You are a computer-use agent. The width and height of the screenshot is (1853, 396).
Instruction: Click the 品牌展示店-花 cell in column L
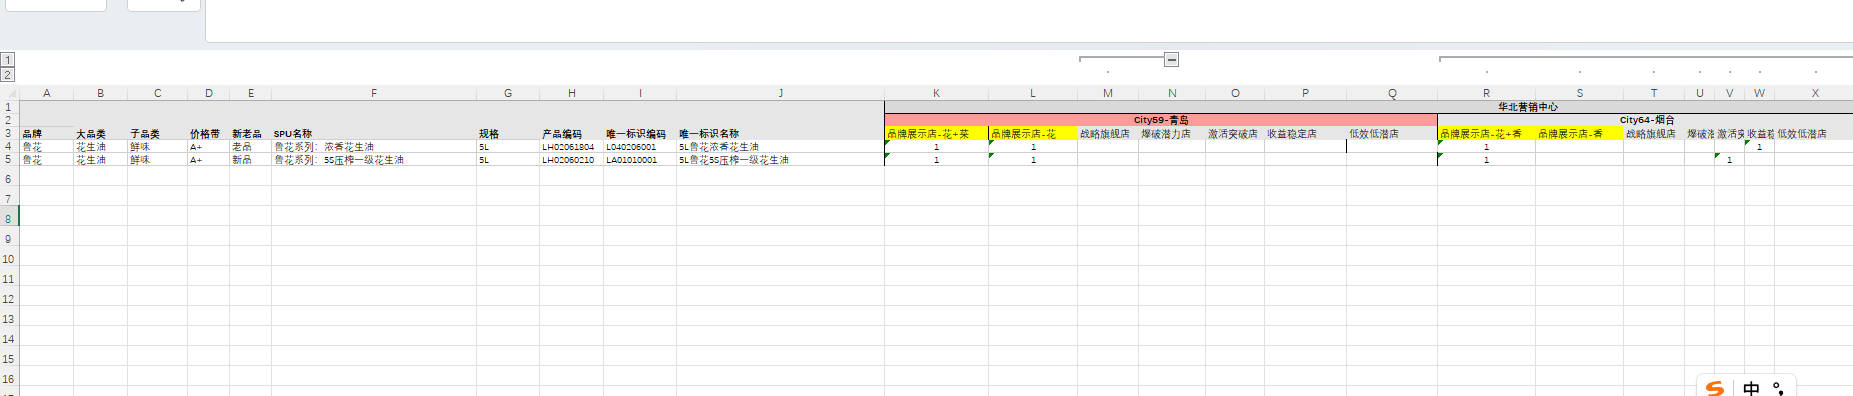1033,133
